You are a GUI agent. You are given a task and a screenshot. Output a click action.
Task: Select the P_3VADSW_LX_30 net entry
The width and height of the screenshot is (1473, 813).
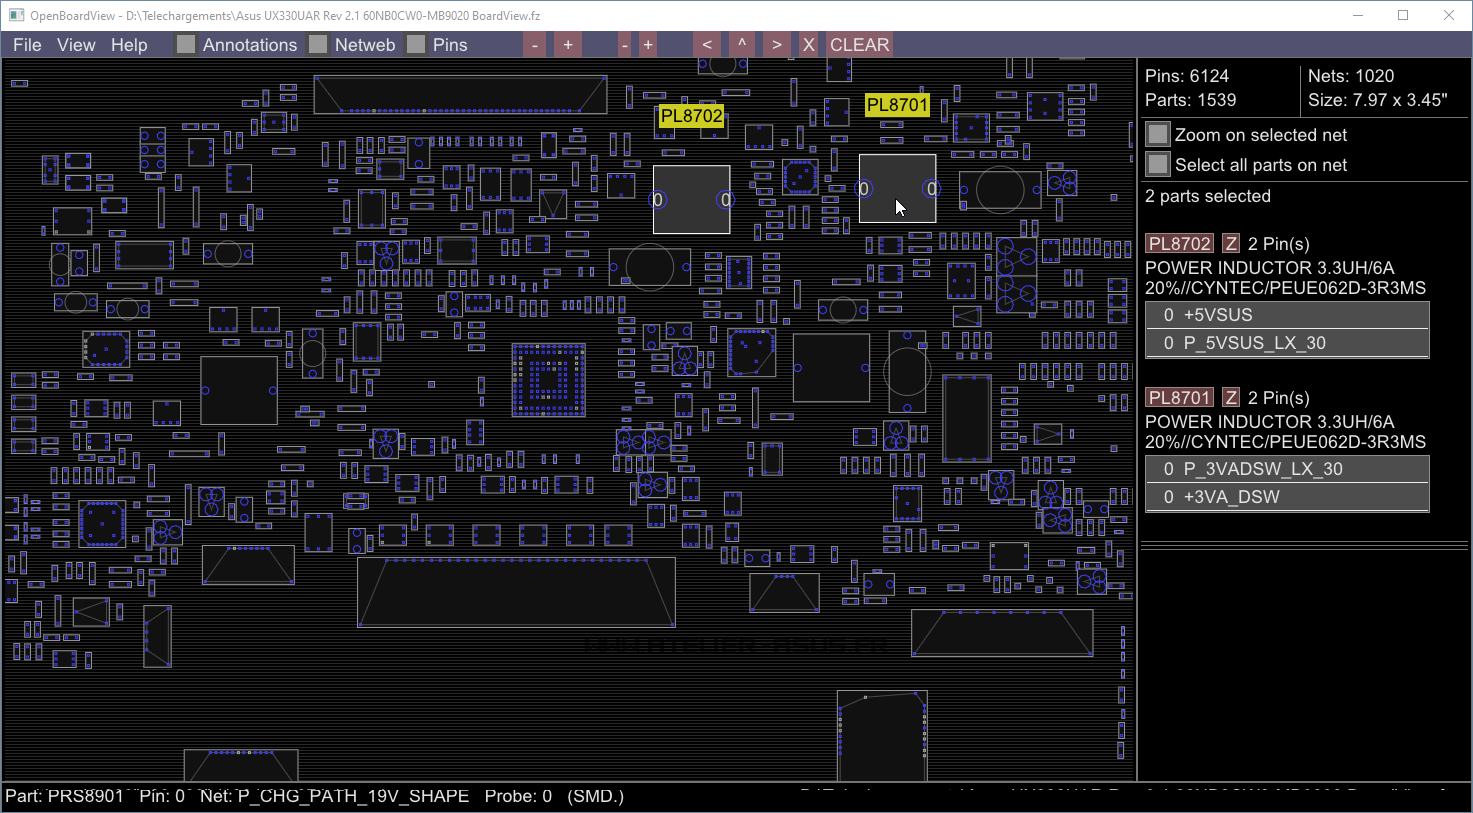click(x=1287, y=469)
